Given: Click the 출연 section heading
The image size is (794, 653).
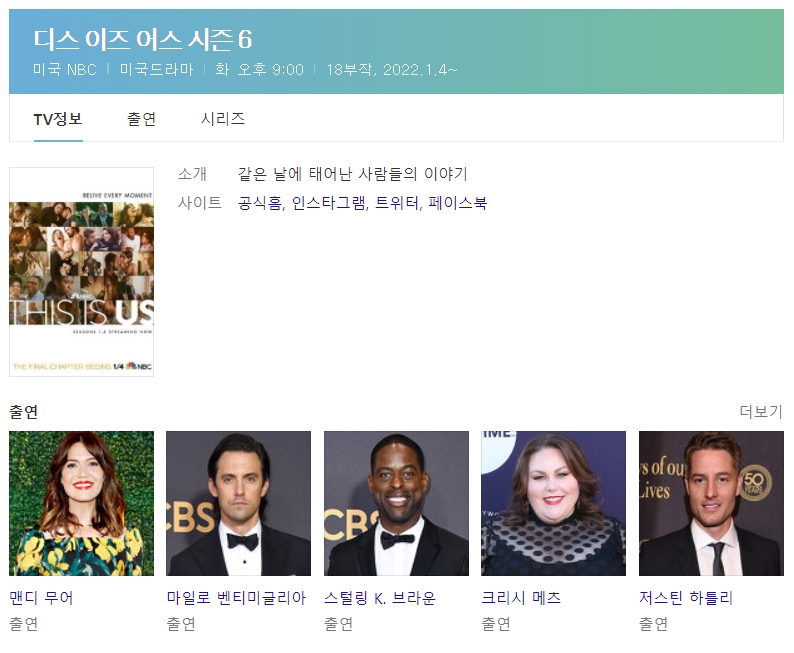Looking at the screenshot, I should pos(23,412).
